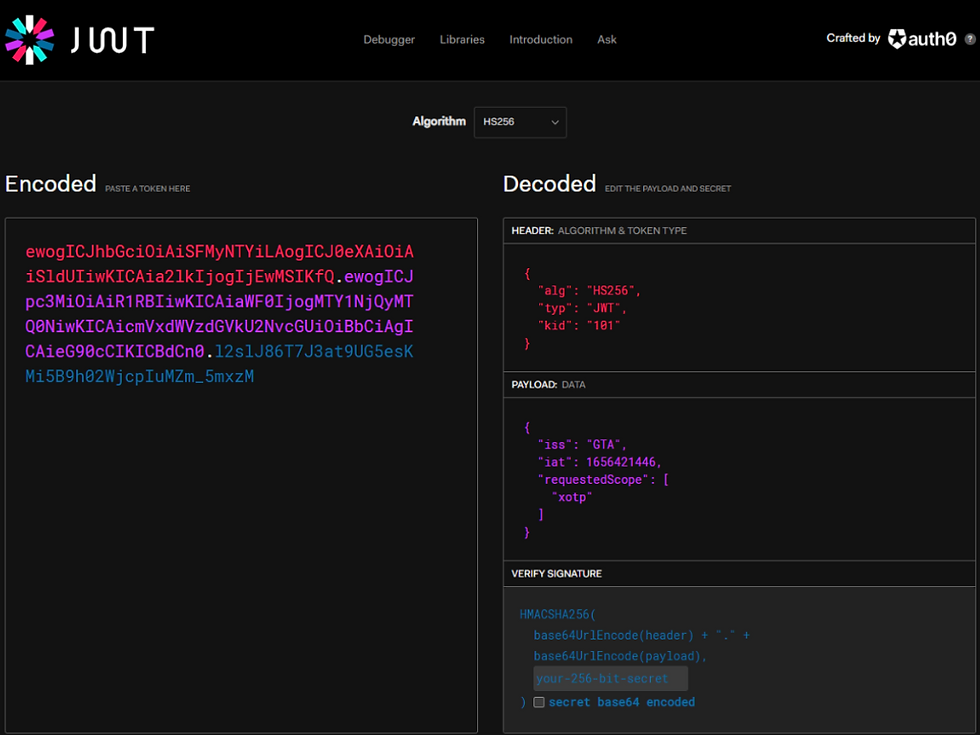Expand the Algorithm HS256 dropdown
The height and width of the screenshot is (735, 980).
[520, 122]
